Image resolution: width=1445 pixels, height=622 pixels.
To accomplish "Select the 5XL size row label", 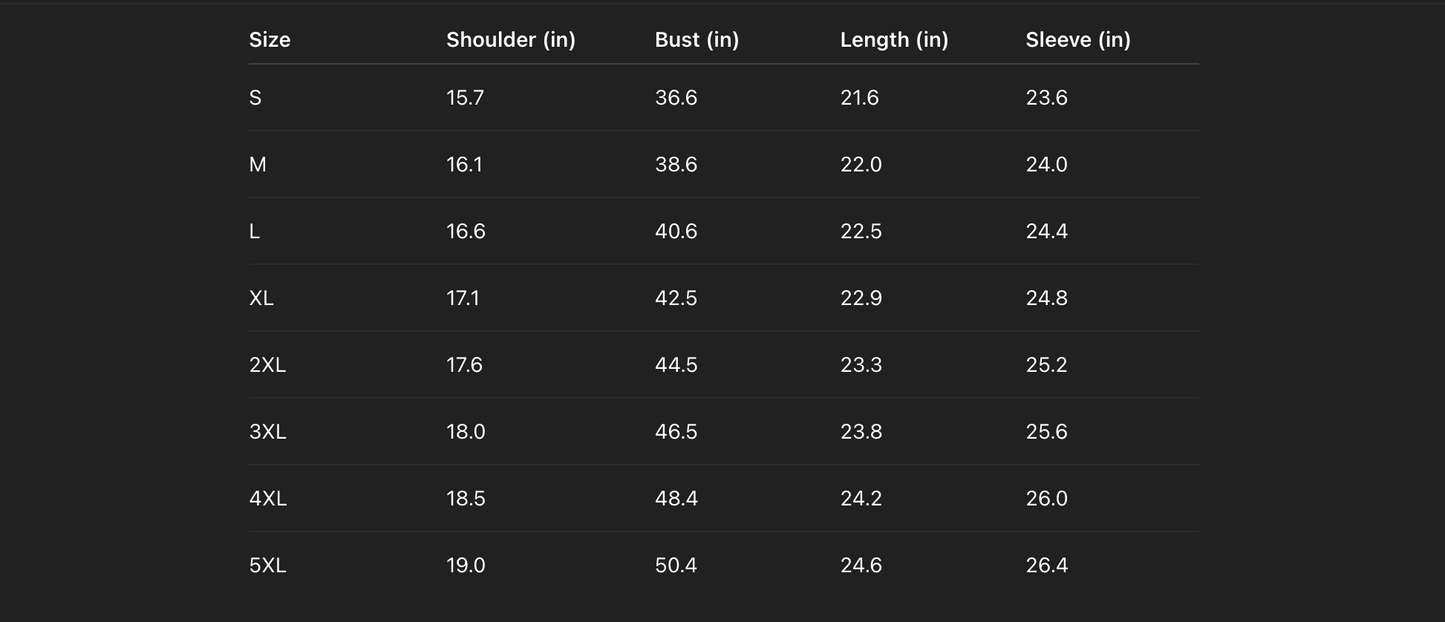I will pos(267,566).
